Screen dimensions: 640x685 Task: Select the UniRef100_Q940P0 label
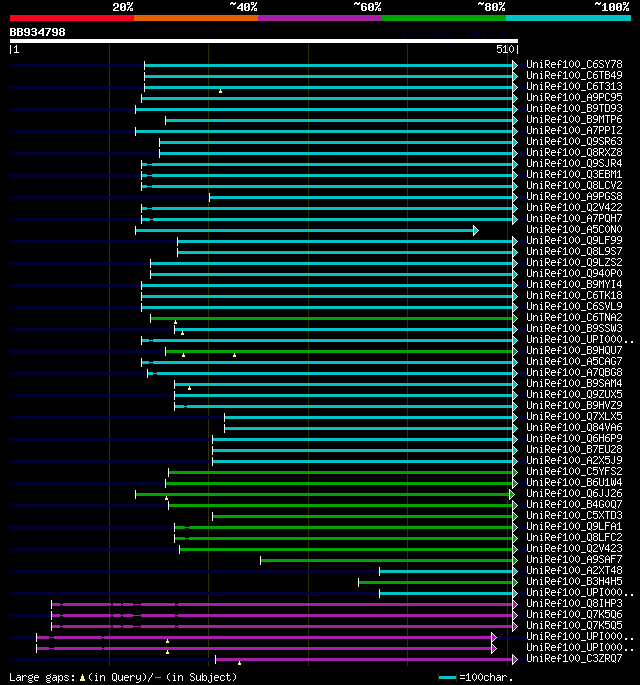pos(574,273)
